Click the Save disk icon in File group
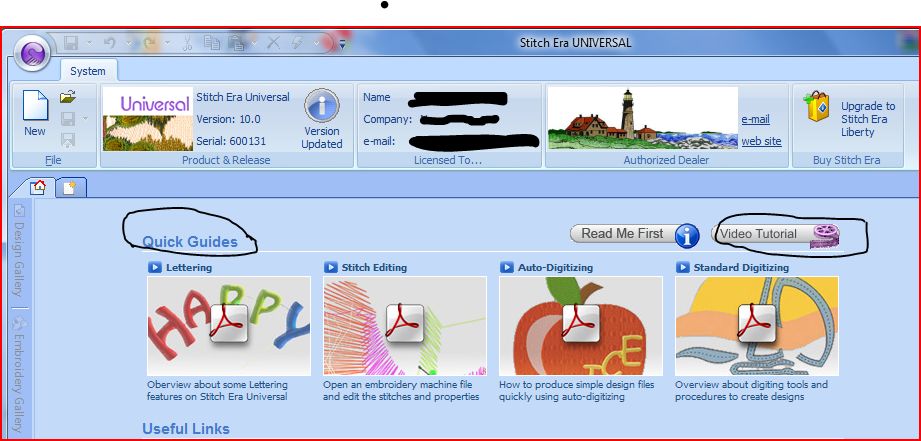This screenshot has height=441, width=921. [x=68, y=119]
